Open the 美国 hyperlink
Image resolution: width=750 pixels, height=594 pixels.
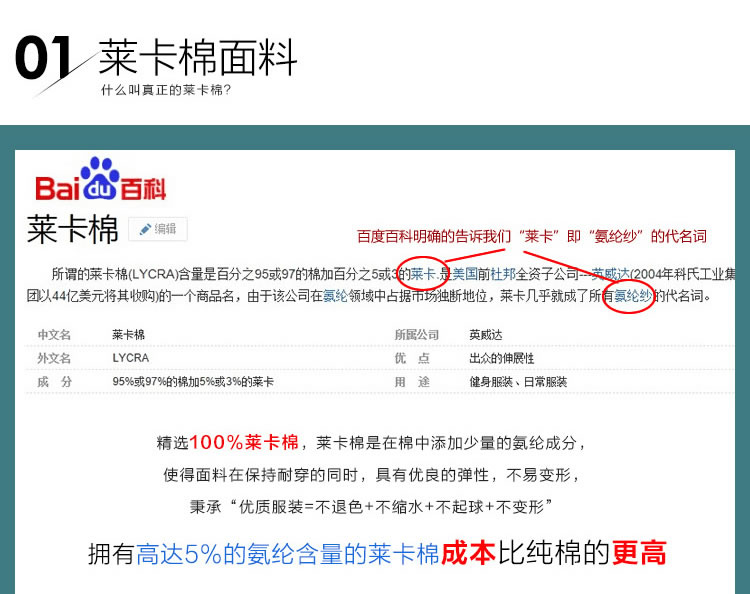click(464, 274)
